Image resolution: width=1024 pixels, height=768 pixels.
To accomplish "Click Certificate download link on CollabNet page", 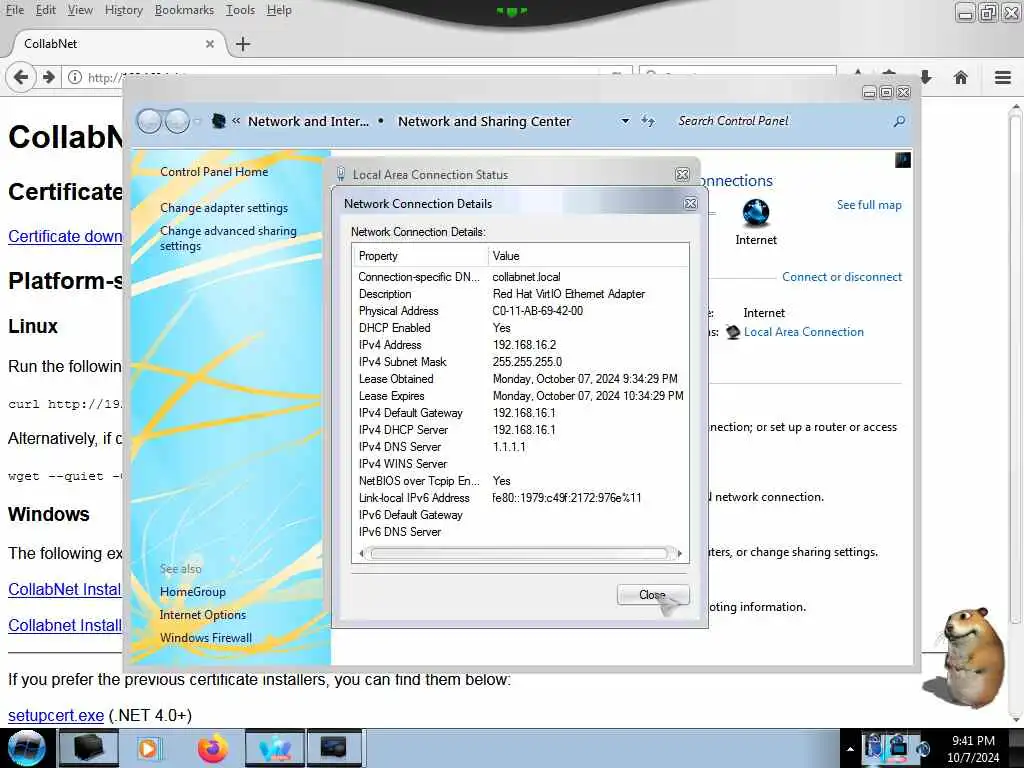I will click(x=65, y=236).
